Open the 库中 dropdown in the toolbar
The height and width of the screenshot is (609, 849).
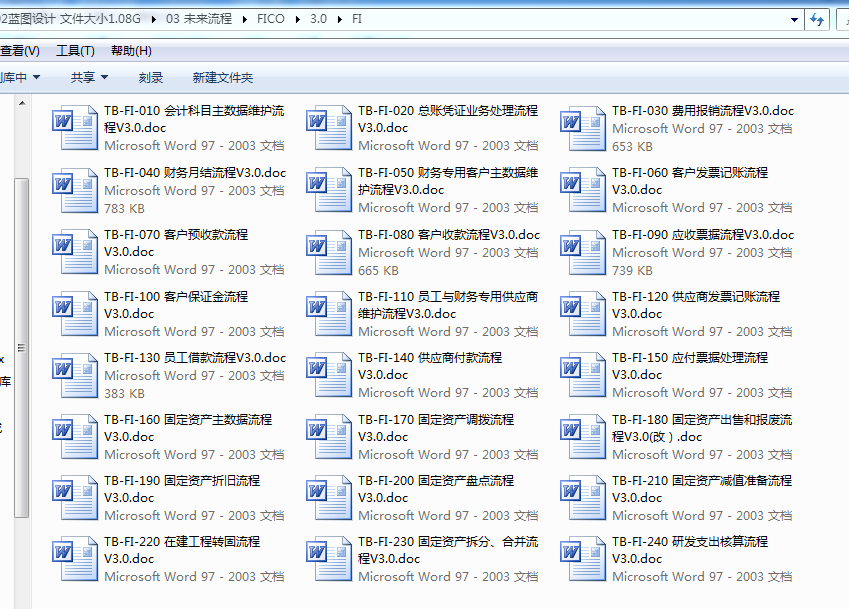[x=19, y=77]
